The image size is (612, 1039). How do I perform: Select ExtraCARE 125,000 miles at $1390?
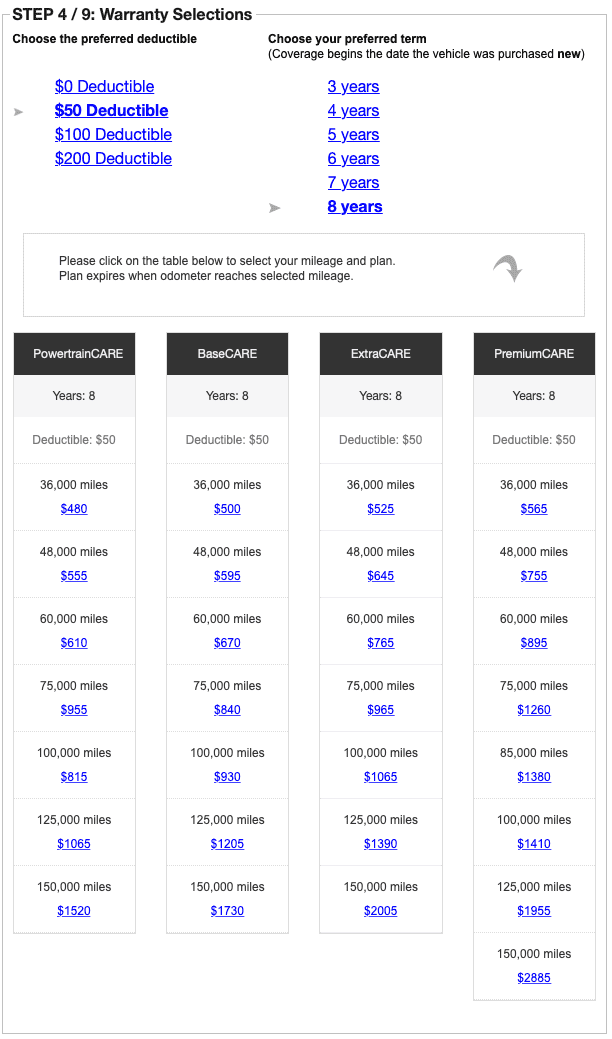pyautogui.click(x=381, y=844)
